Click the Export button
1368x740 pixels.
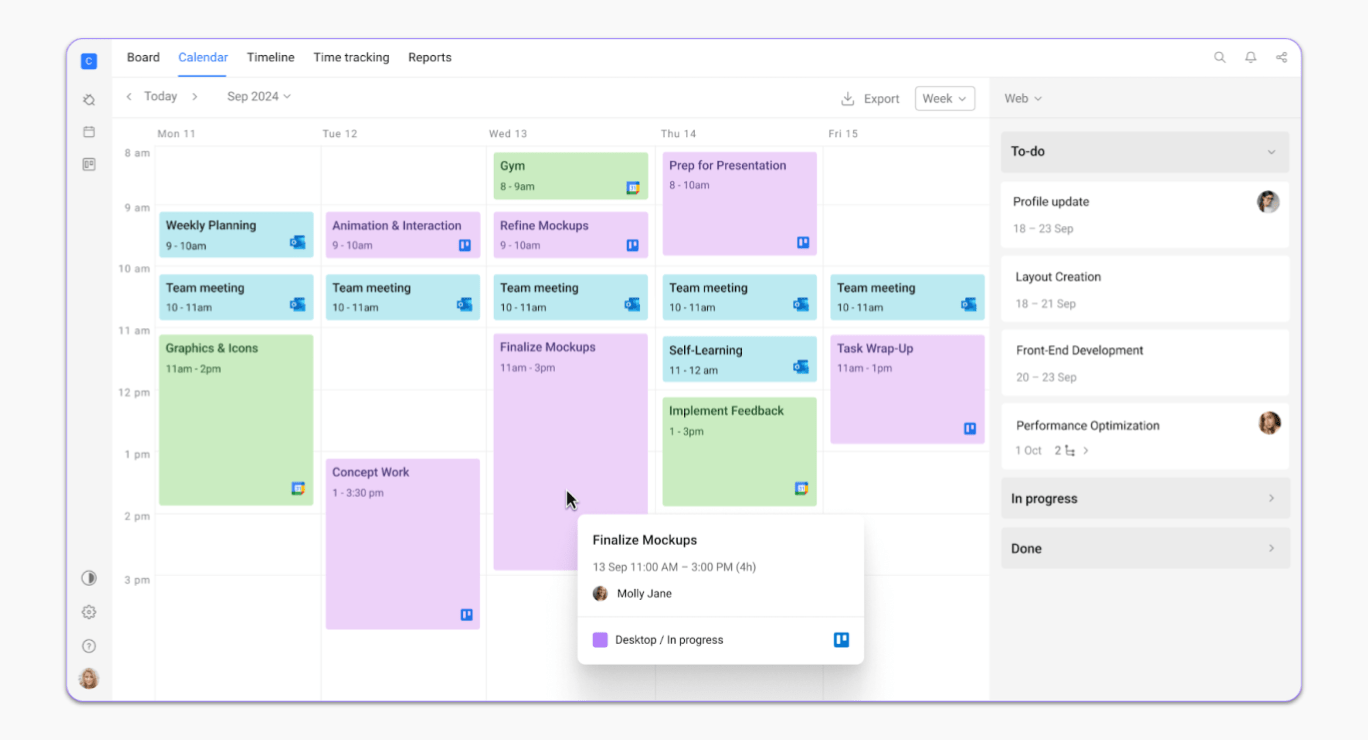click(x=870, y=98)
